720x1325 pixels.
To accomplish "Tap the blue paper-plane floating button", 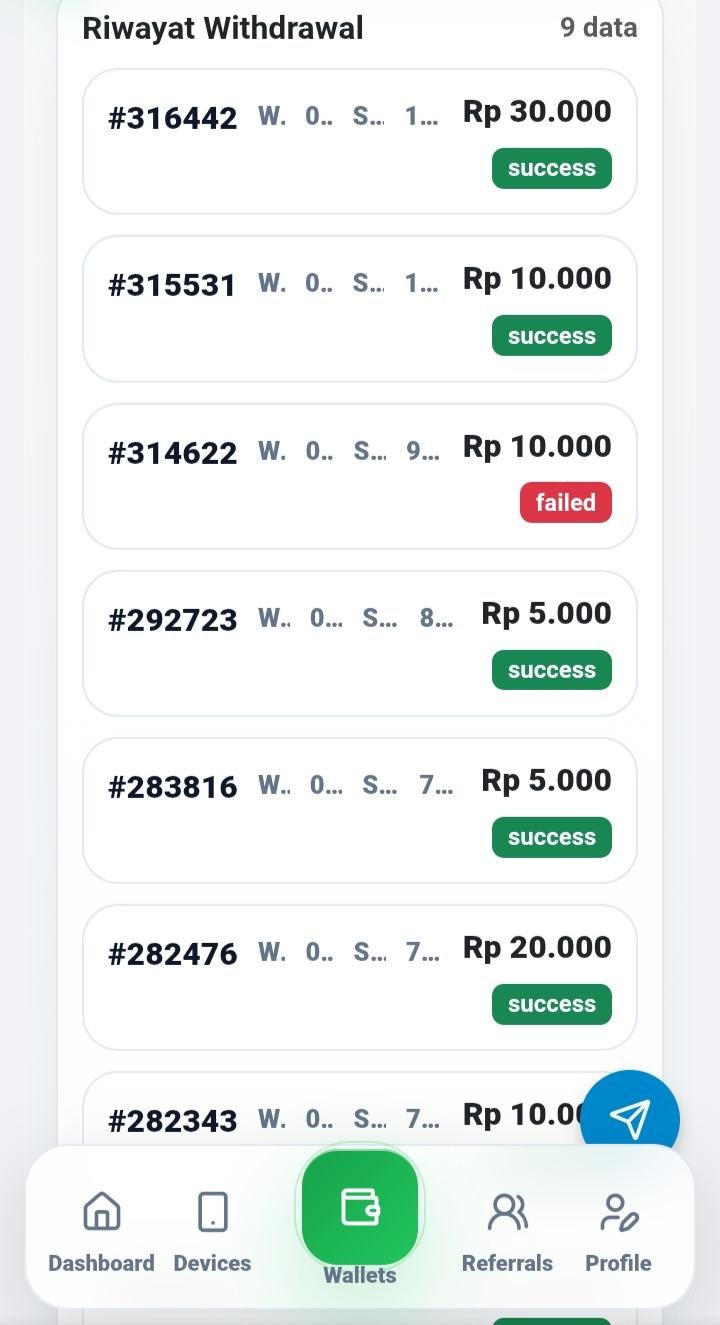I will (x=630, y=1118).
